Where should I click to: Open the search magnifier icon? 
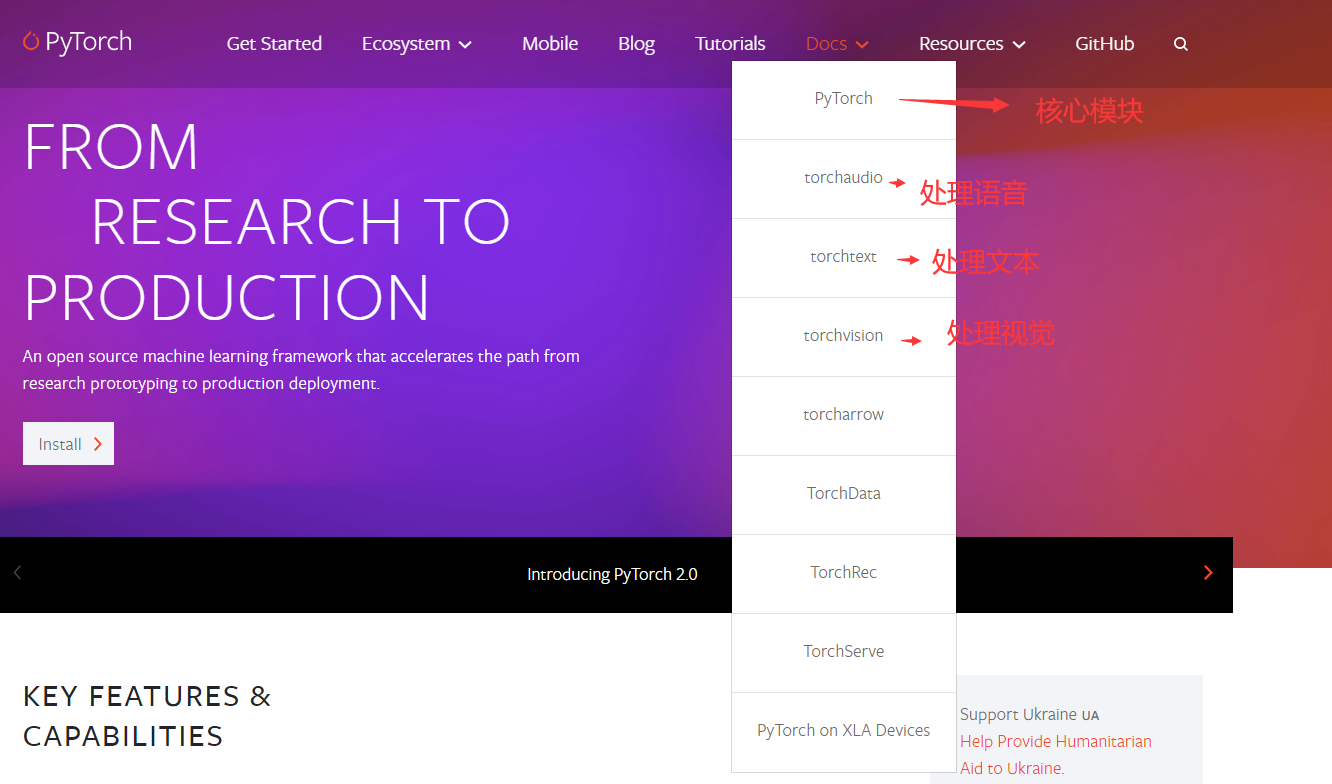click(1181, 44)
